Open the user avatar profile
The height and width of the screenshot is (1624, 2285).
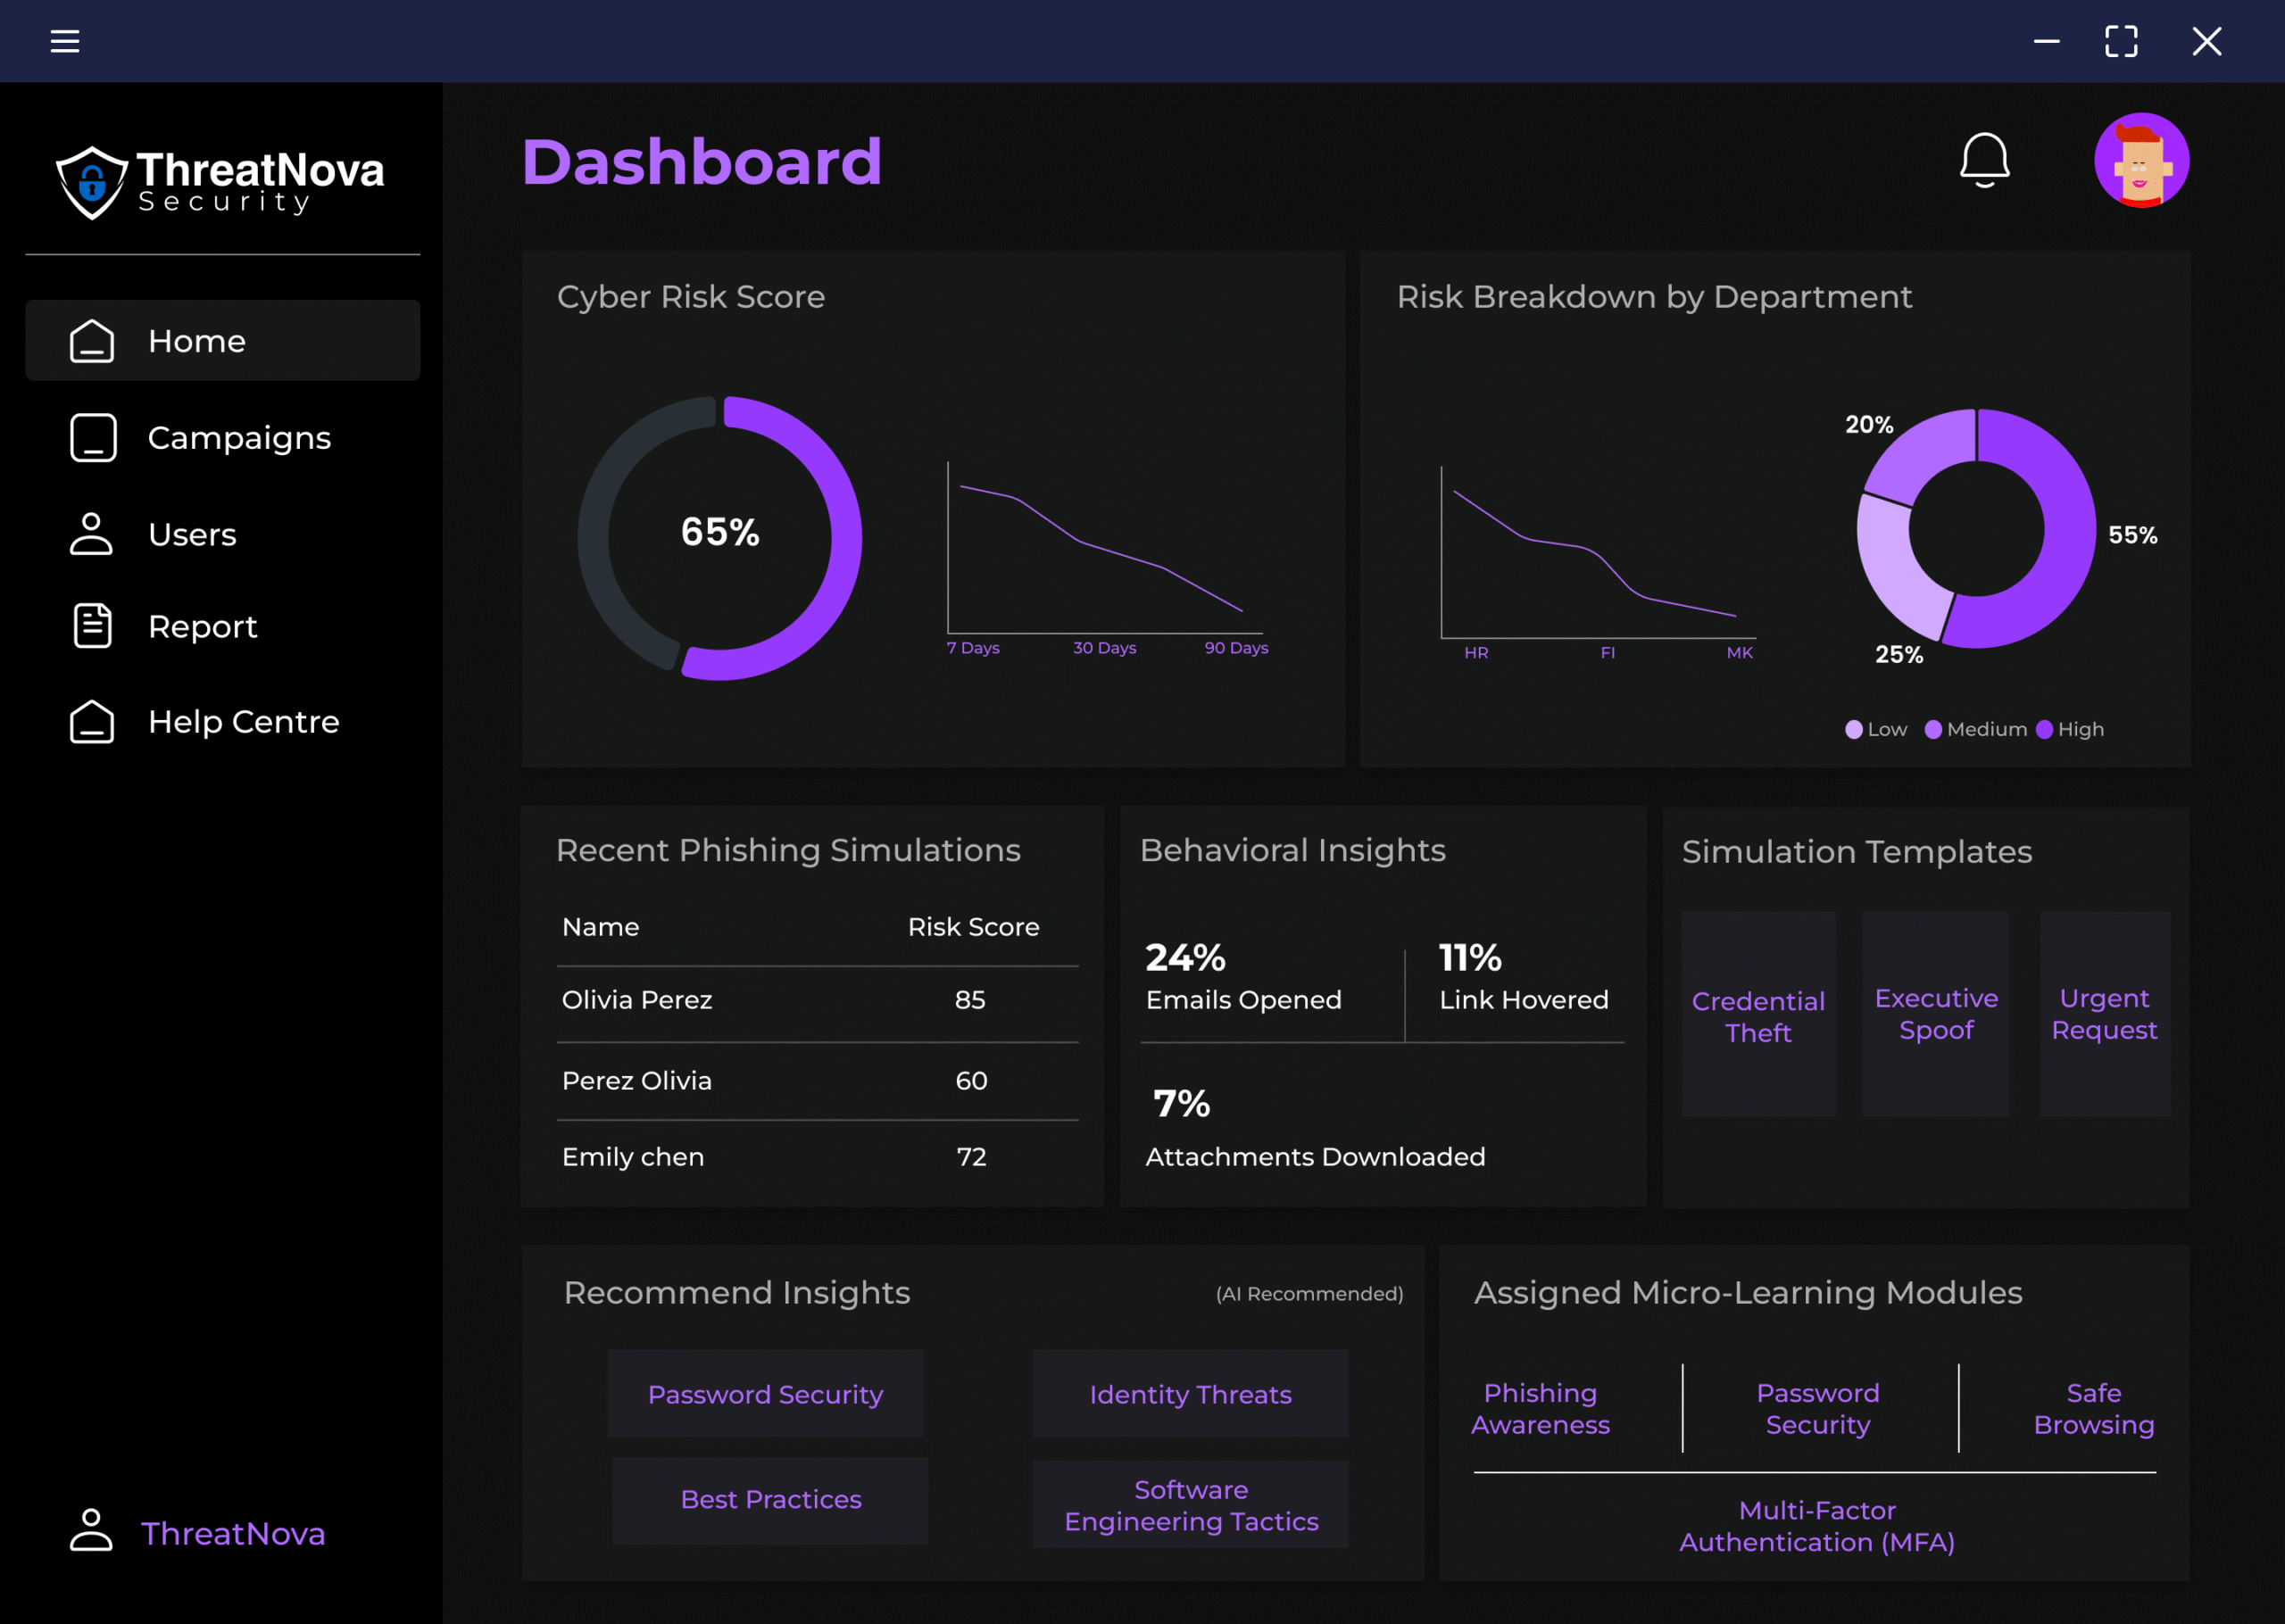[2141, 160]
